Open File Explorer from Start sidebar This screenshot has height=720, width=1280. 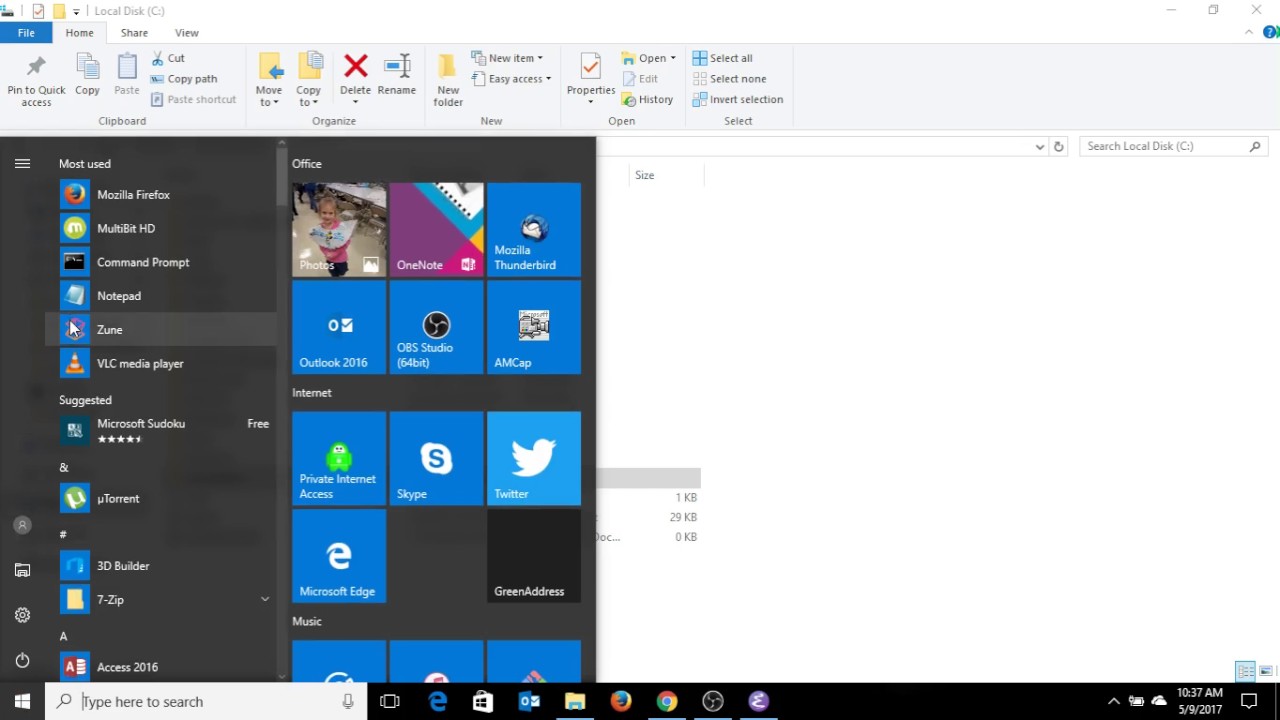pyautogui.click(x=22, y=570)
